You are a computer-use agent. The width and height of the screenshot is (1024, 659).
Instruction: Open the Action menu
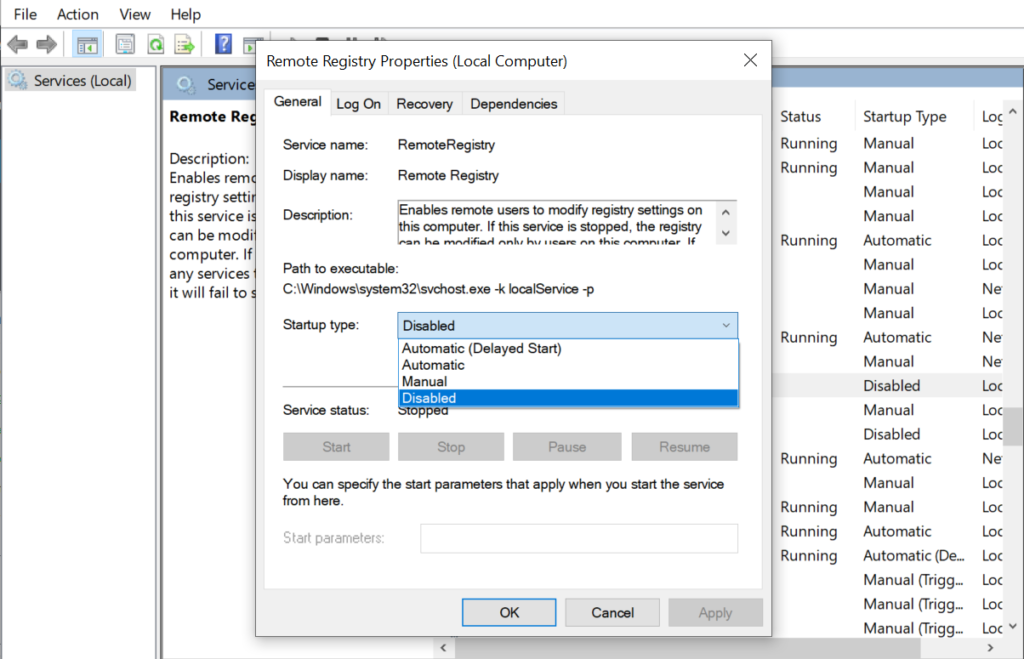pyautogui.click(x=77, y=13)
